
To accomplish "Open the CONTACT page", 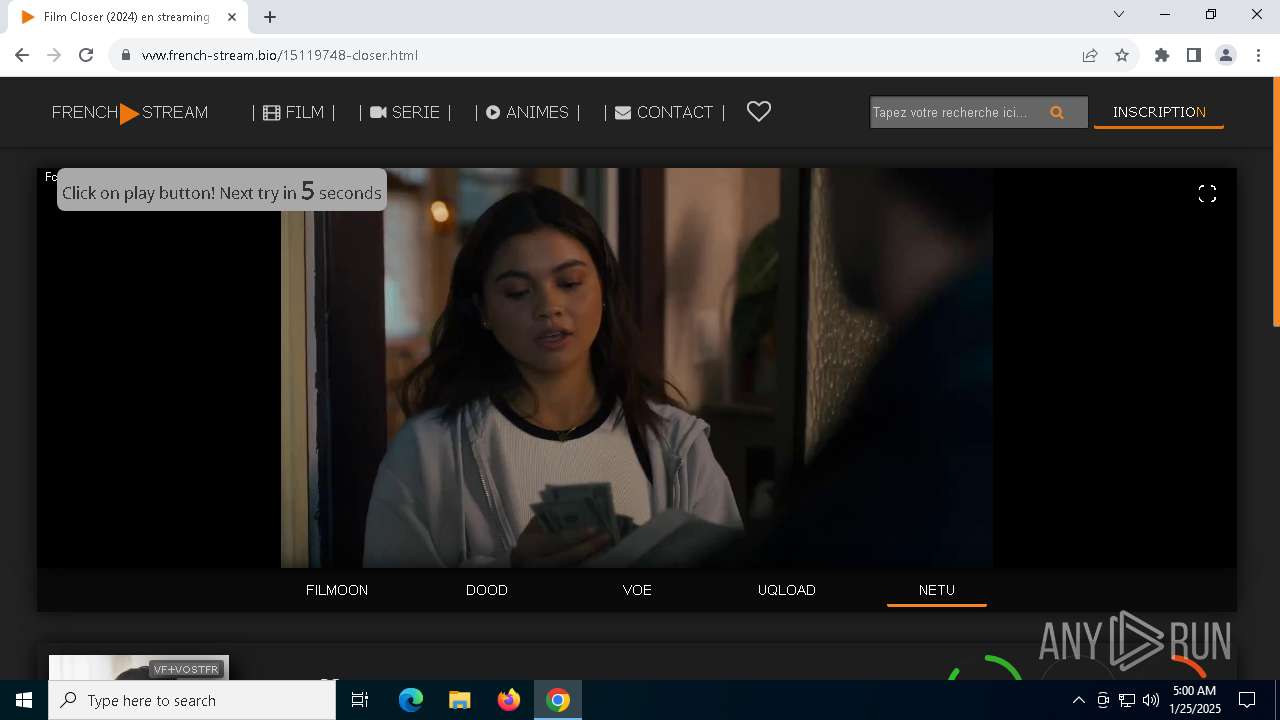I will click(x=664, y=113).
